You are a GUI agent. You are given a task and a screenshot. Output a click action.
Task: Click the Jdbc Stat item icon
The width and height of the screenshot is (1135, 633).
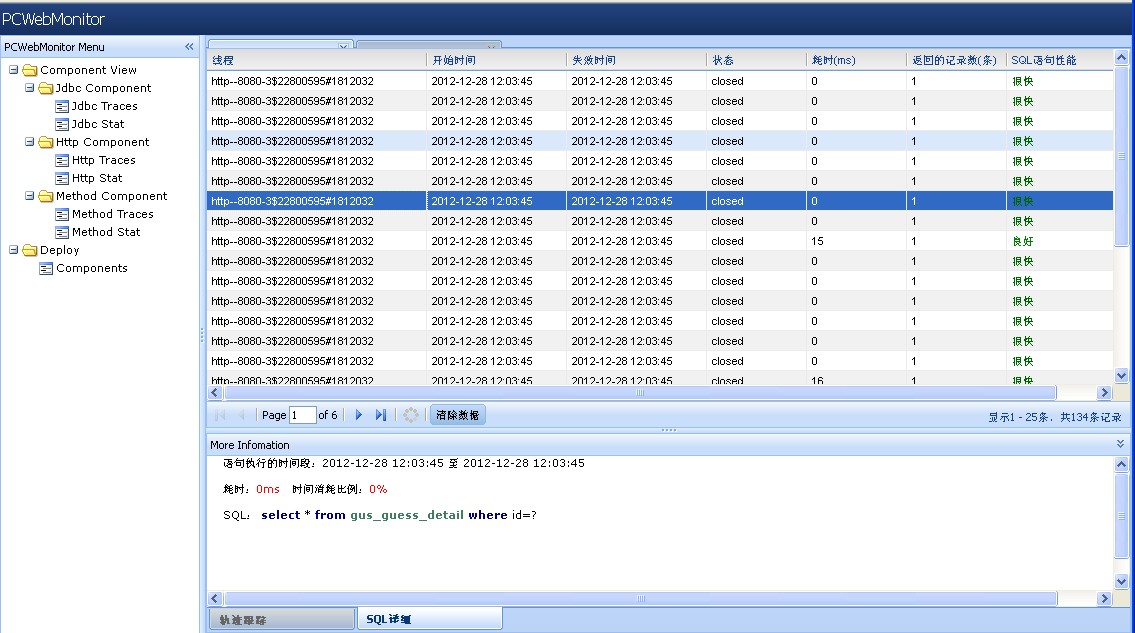(x=62, y=124)
